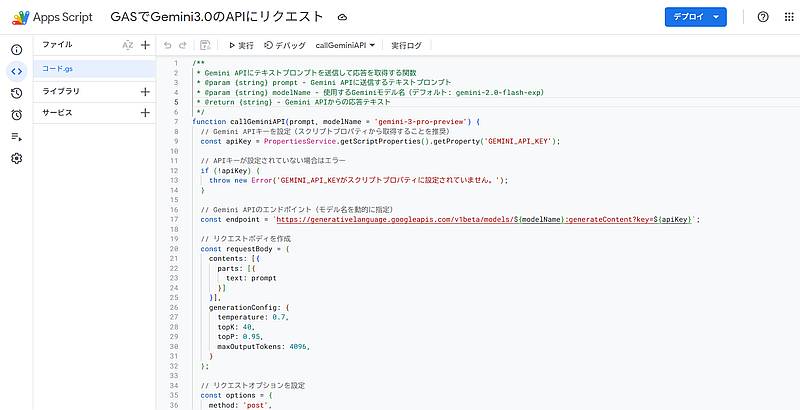This screenshot has height=410, width=800.
Task: Click the @return comment line
Action: point(293,102)
